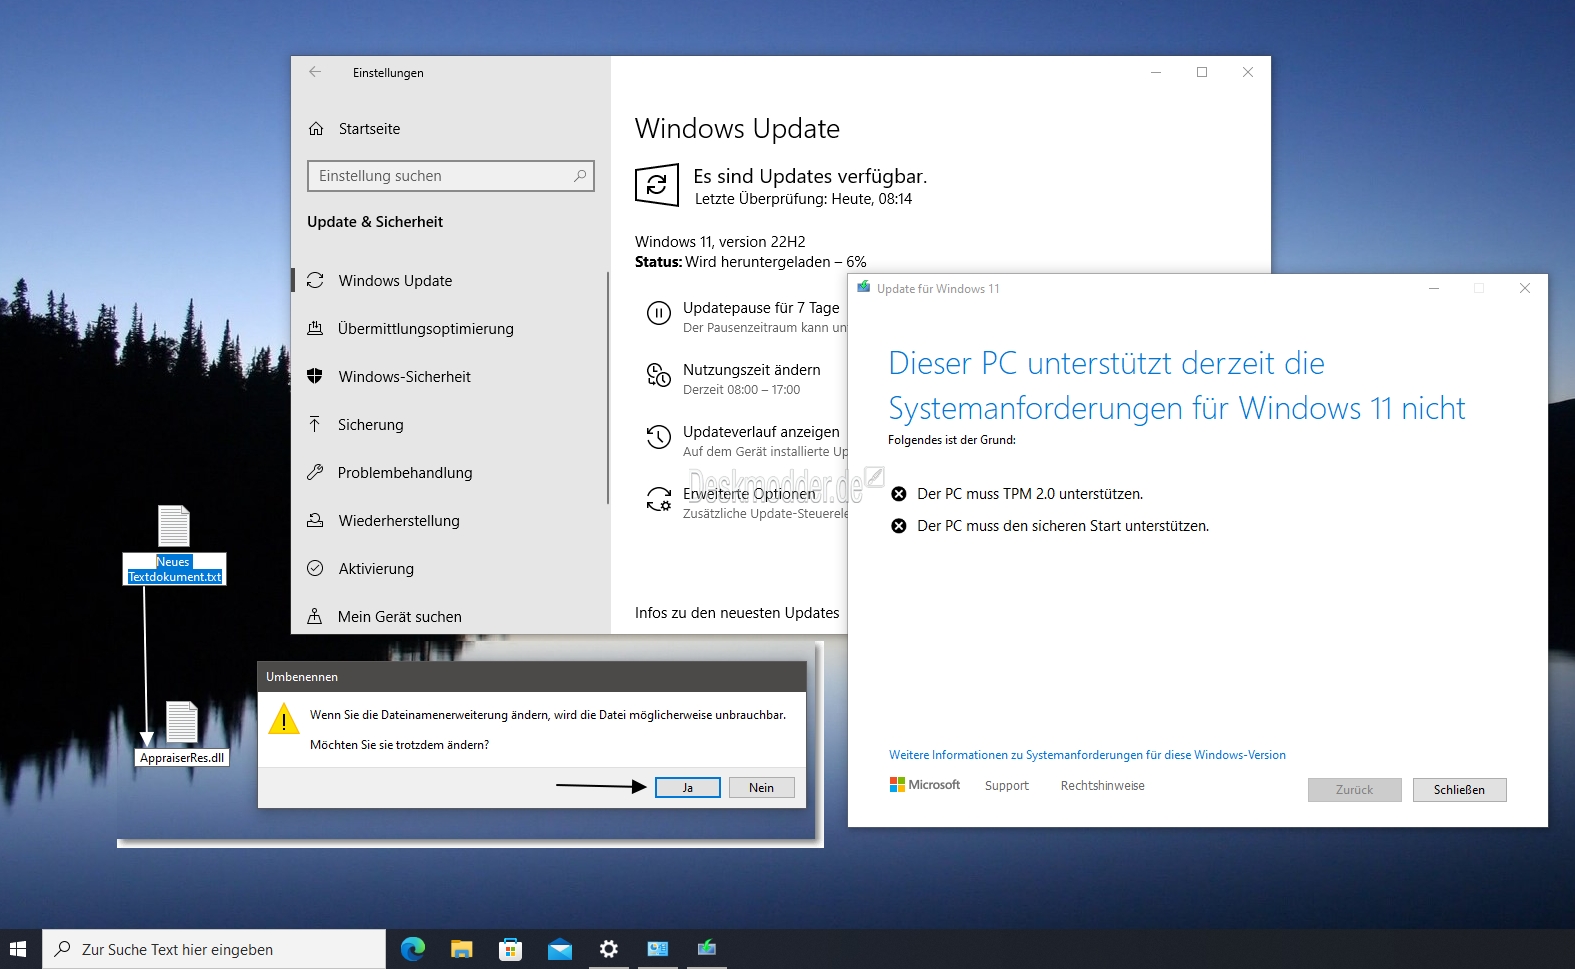Click the settings sidebar scrollbar
Viewport: 1575px width, 969px height.
608,387
